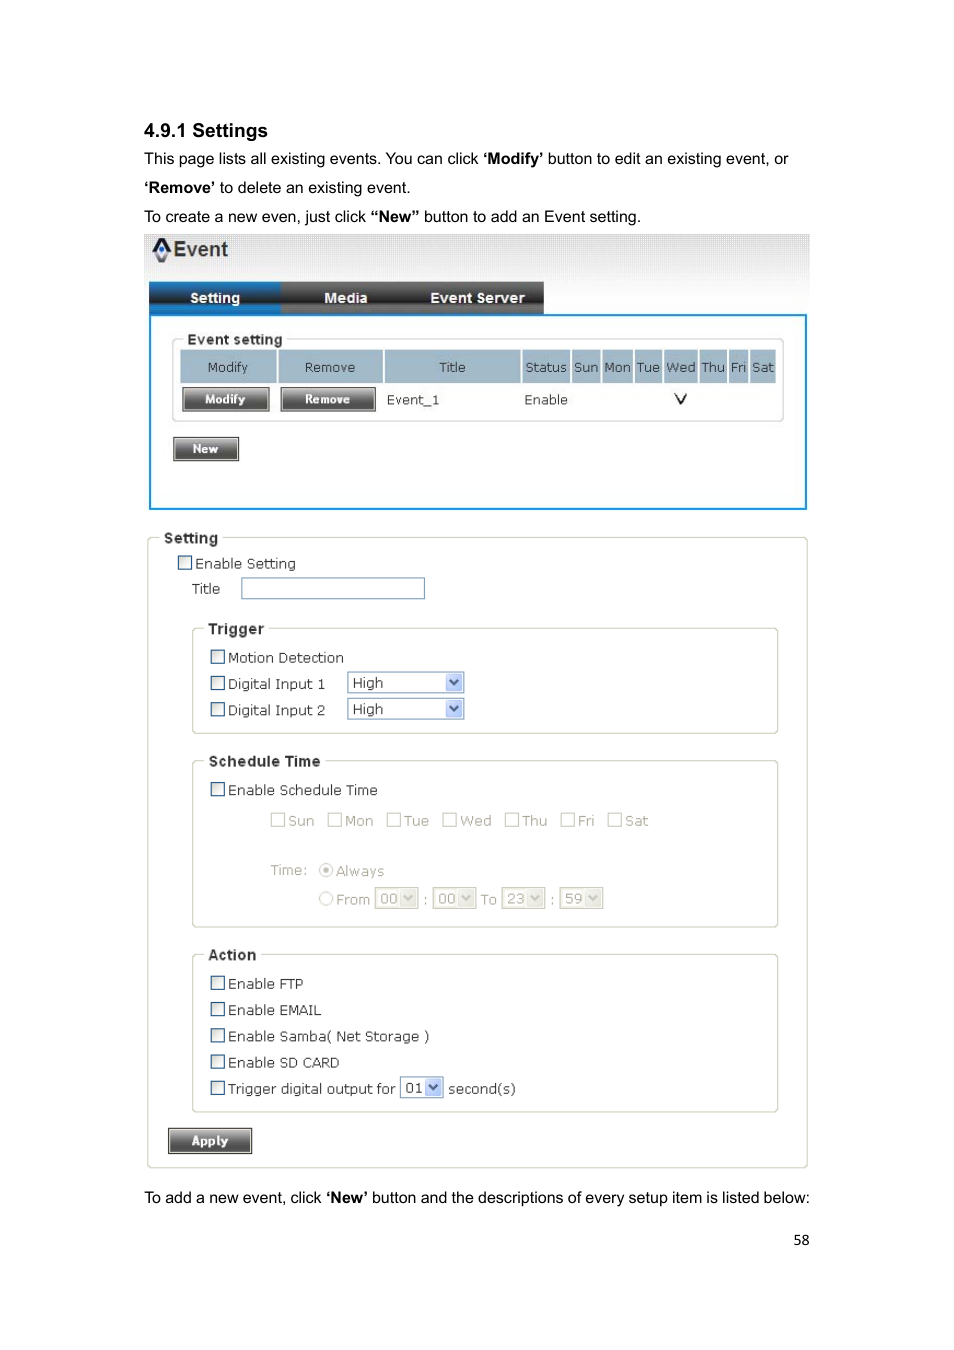This screenshot has height=1350, width=954.
Task: Toggle the Enable EMAIL checkbox
Action: [x=218, y=1009]
